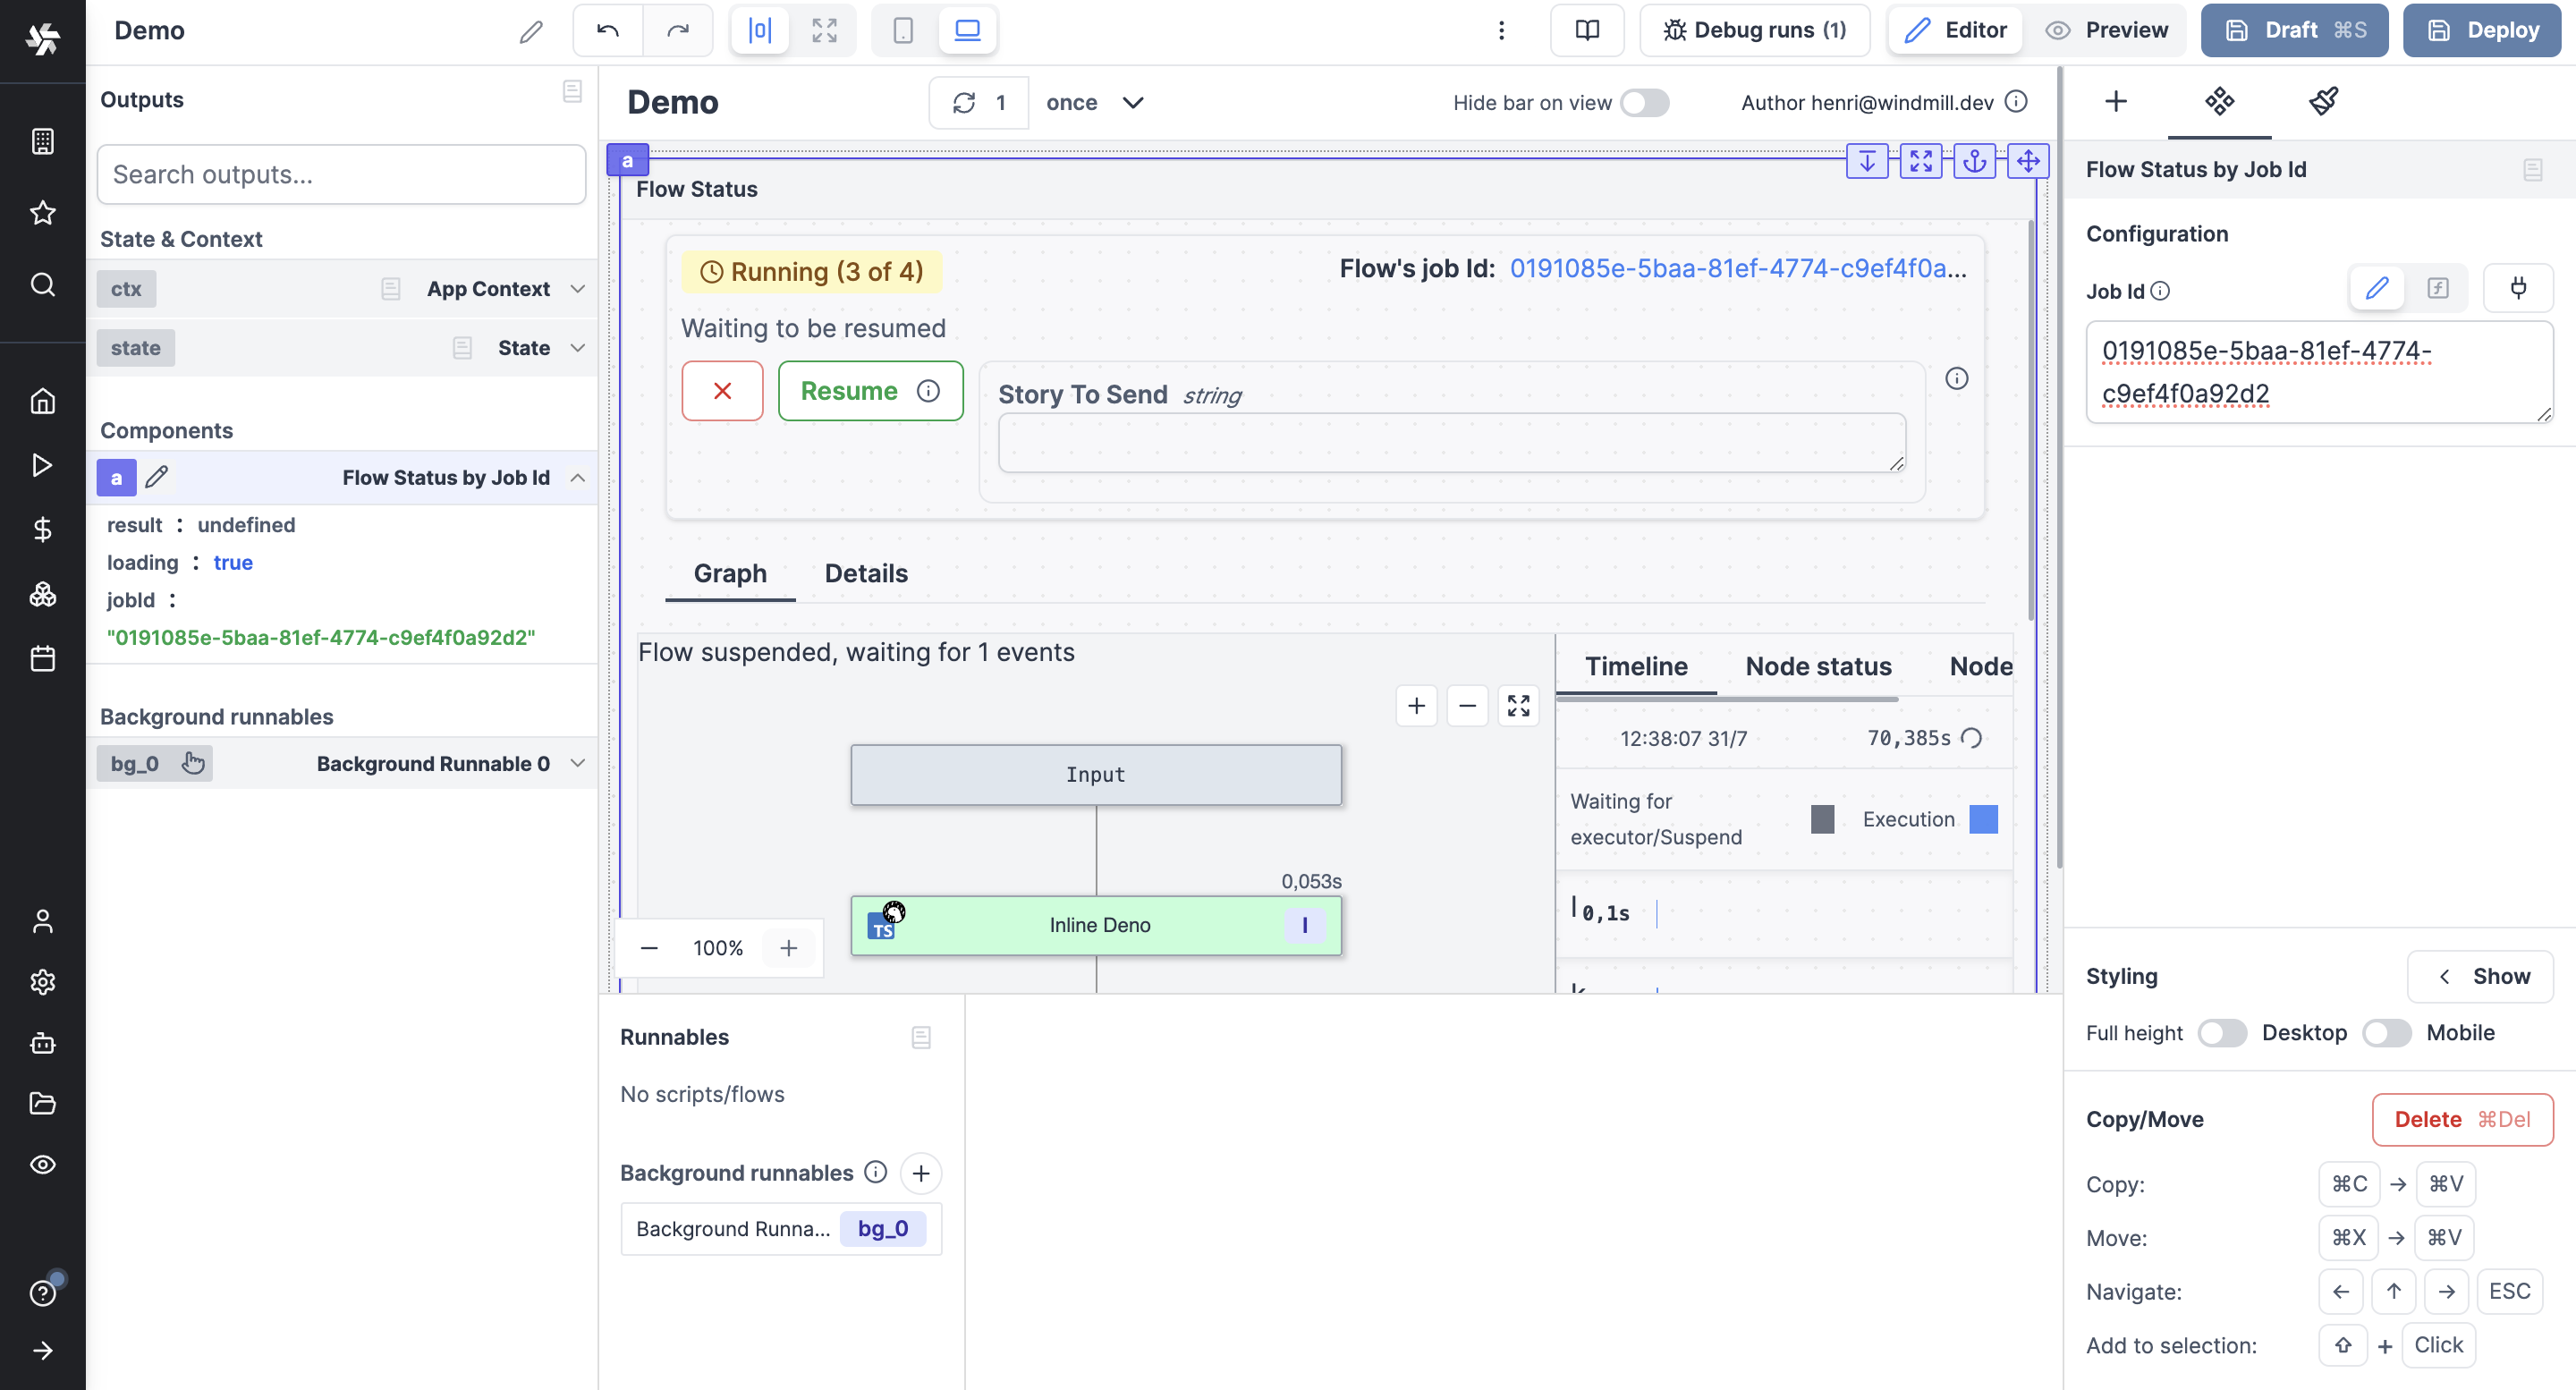Click the Resume button
This screenshot has height=1390, width=2576.
click(851, 390)
